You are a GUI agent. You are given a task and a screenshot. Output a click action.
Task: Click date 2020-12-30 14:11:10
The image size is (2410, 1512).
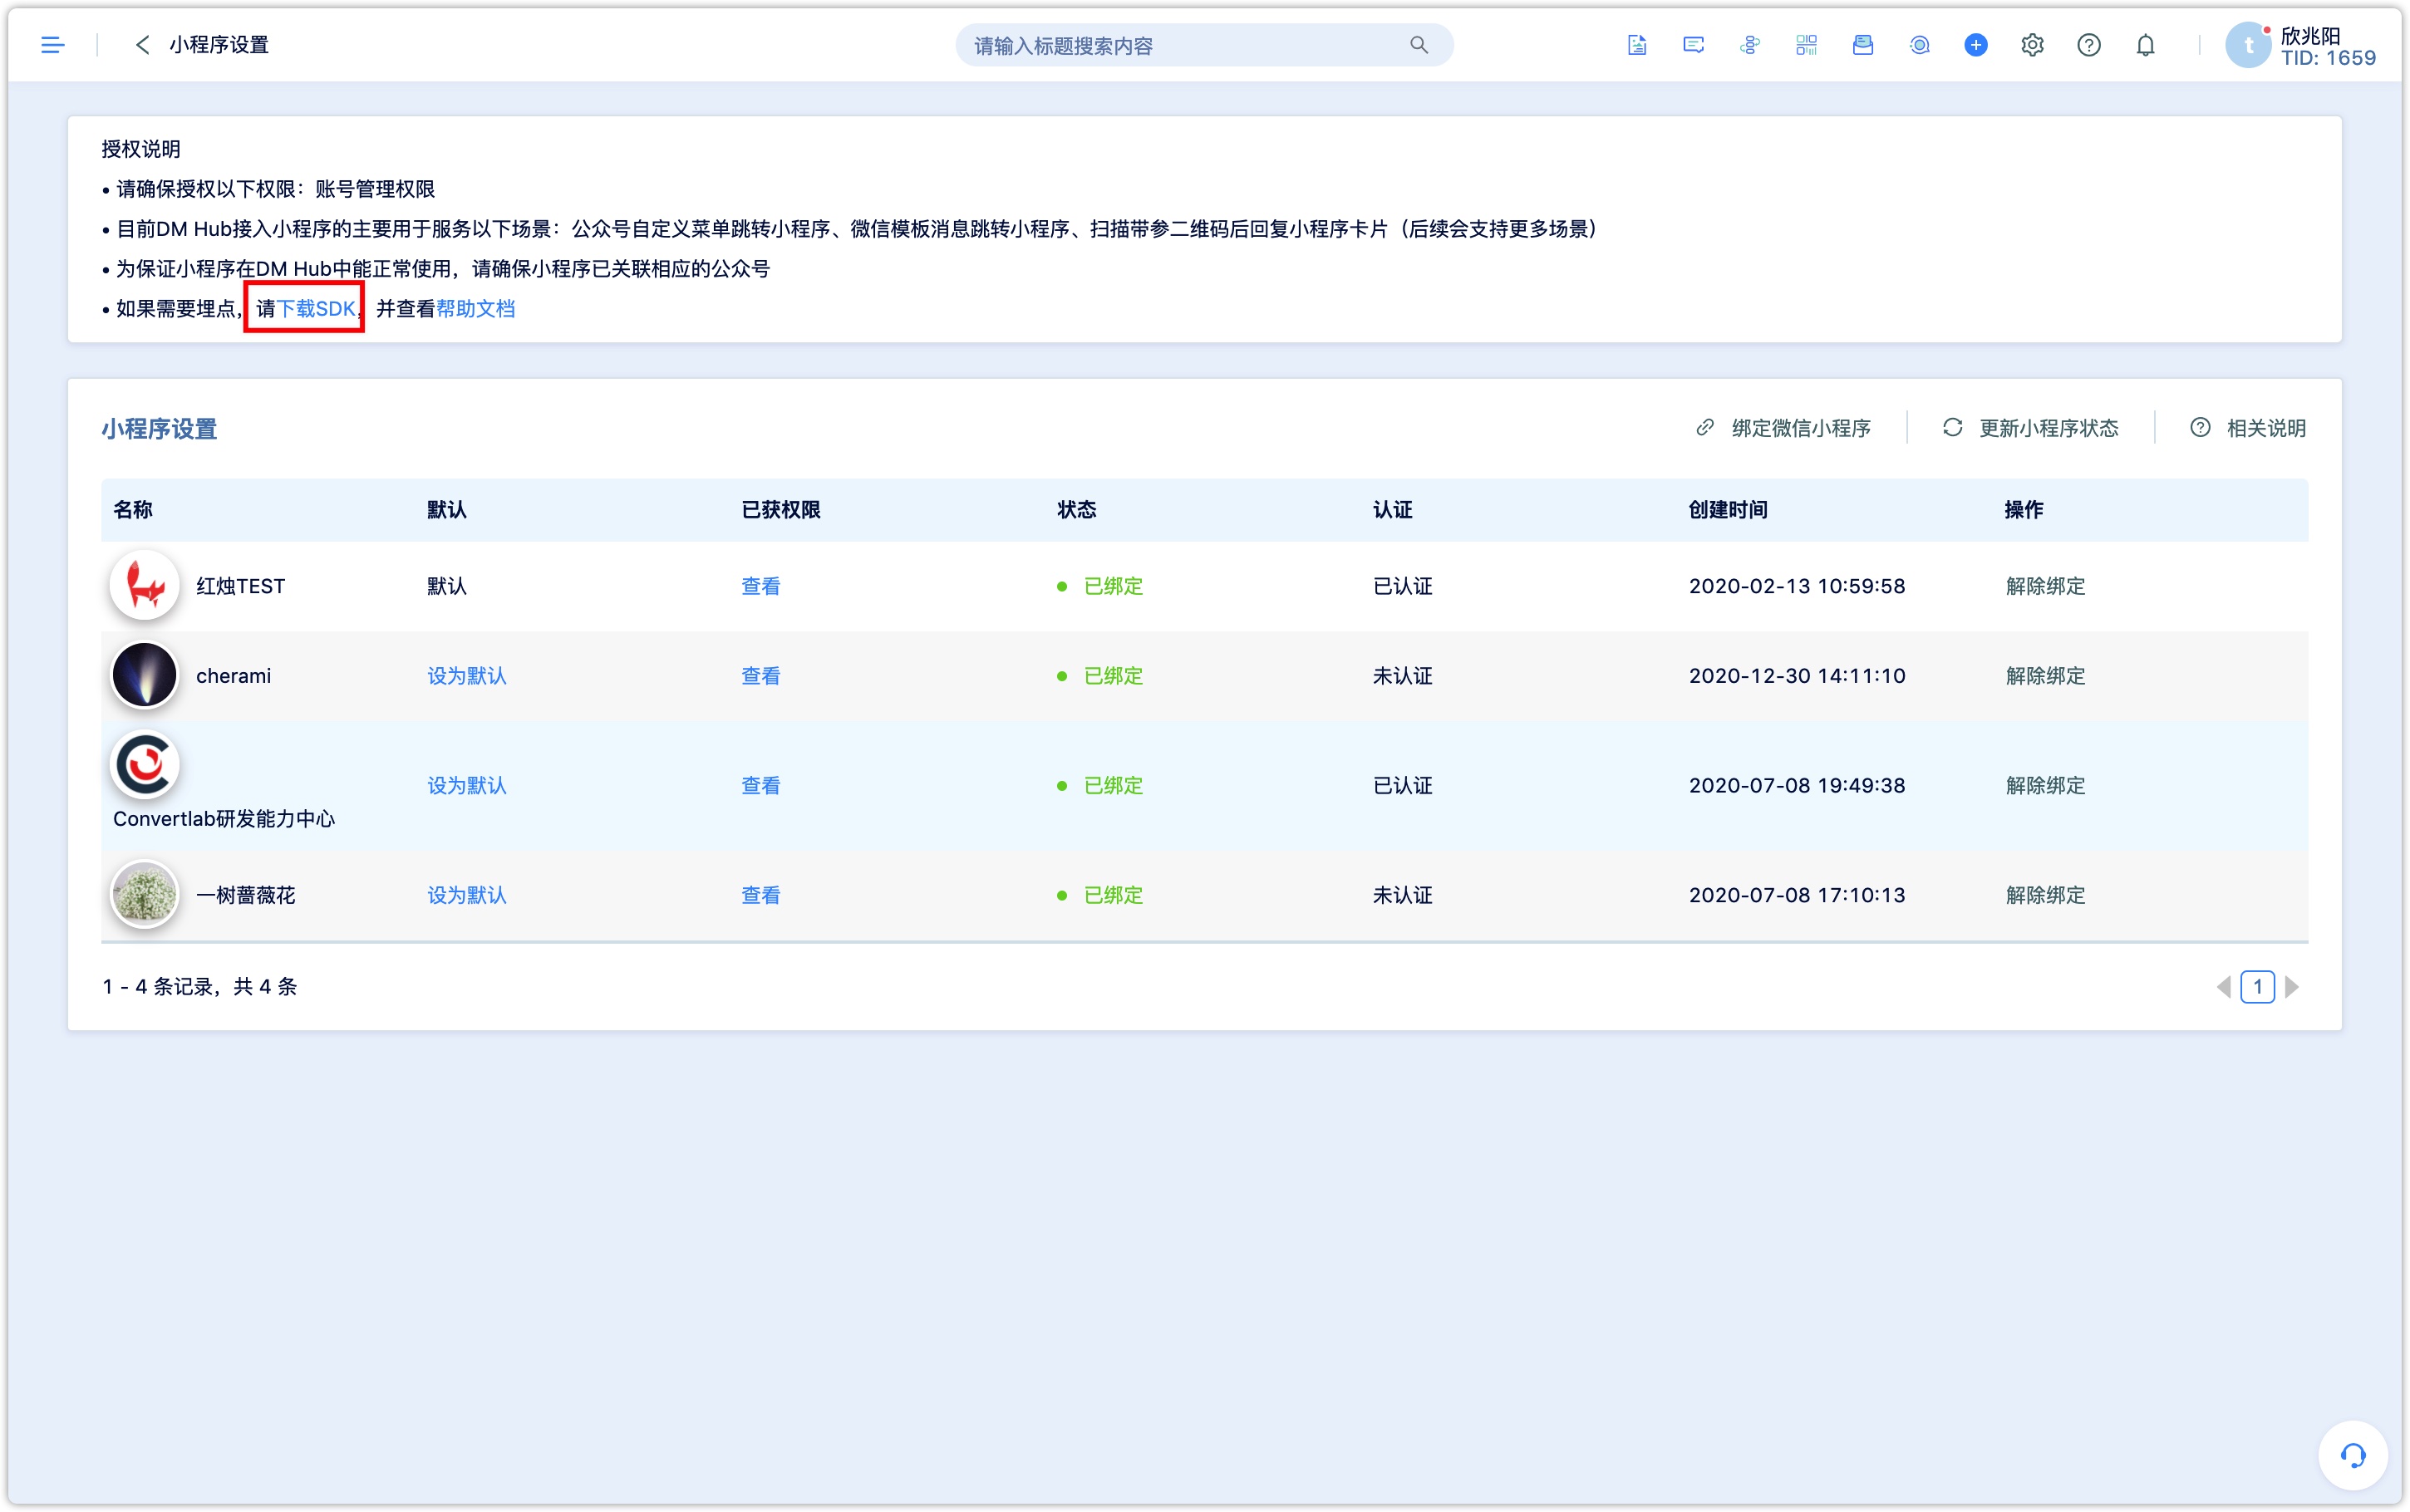pyautogui.click(x=1797, y=676)
